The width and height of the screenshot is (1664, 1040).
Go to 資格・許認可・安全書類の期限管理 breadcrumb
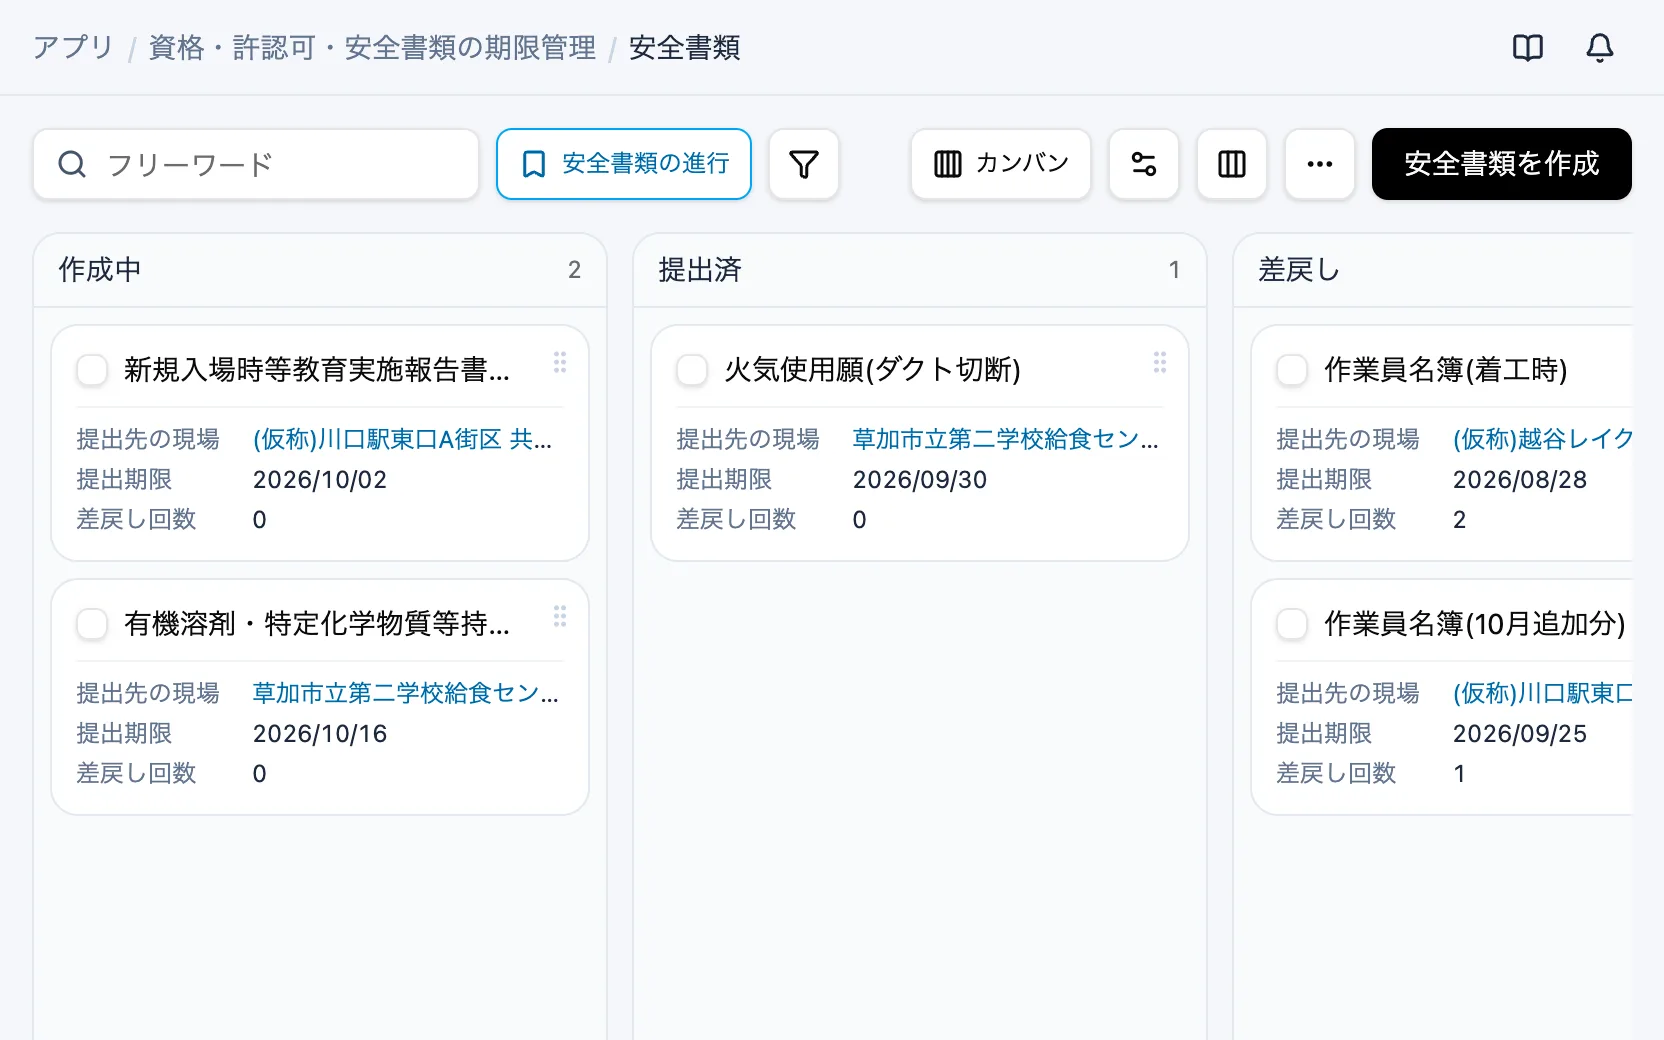(x=372, y=47)
